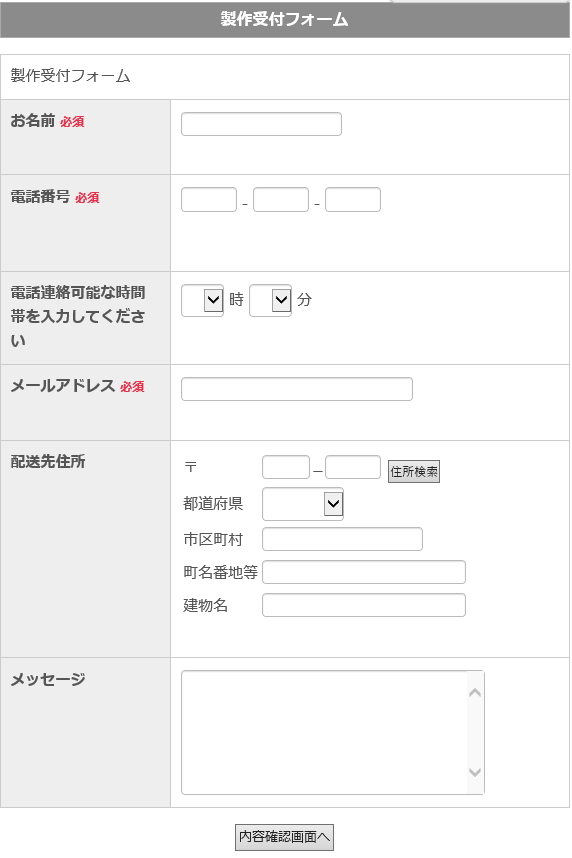This screenshot has width=572, height=858.
Task: Open the 分 minute dropdown
Action: tap(270, 300)
